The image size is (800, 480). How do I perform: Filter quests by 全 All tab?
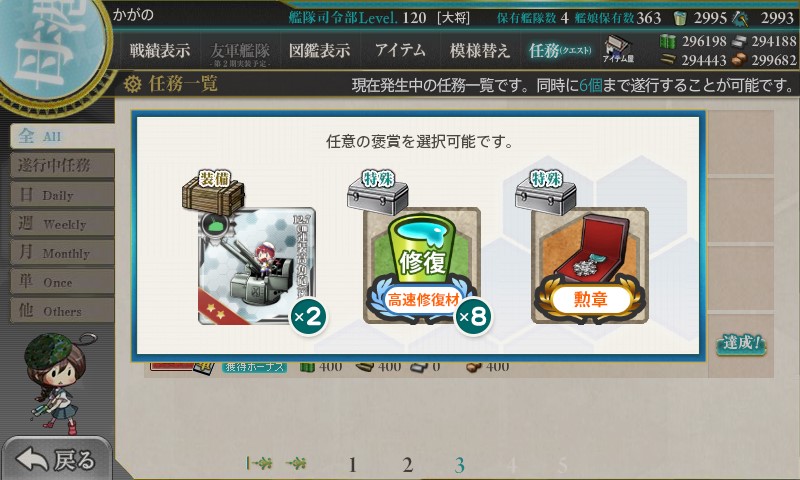[62, 136]
